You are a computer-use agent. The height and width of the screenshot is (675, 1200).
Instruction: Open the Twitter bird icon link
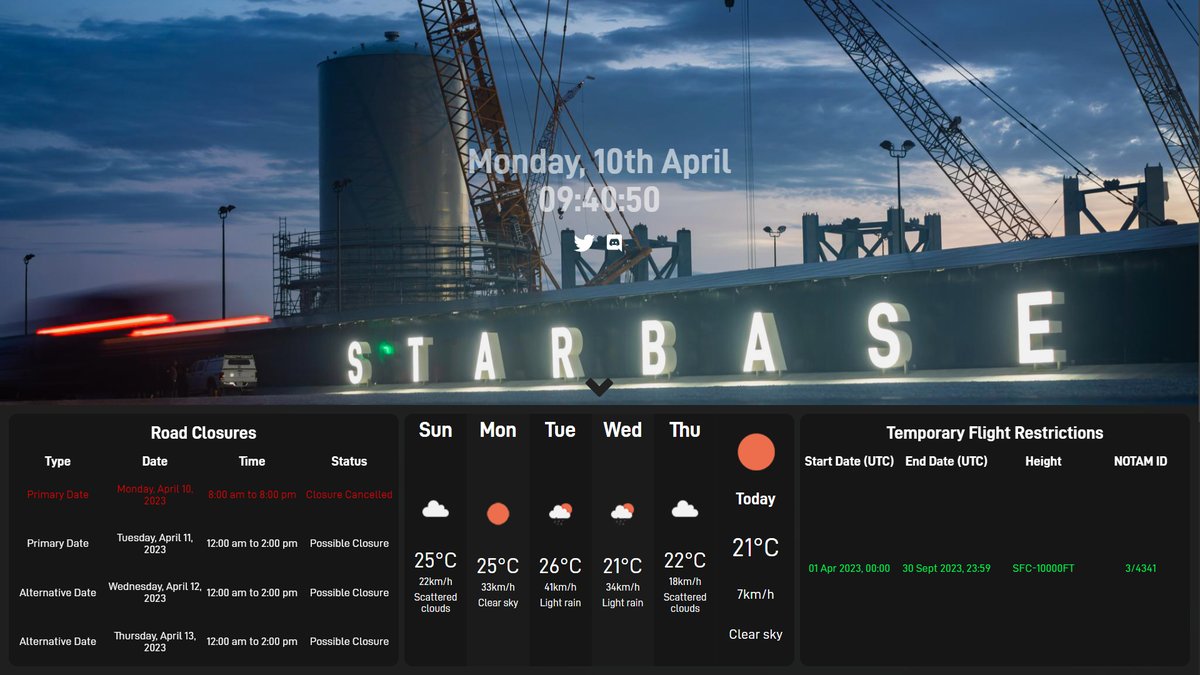click(584, 242)
